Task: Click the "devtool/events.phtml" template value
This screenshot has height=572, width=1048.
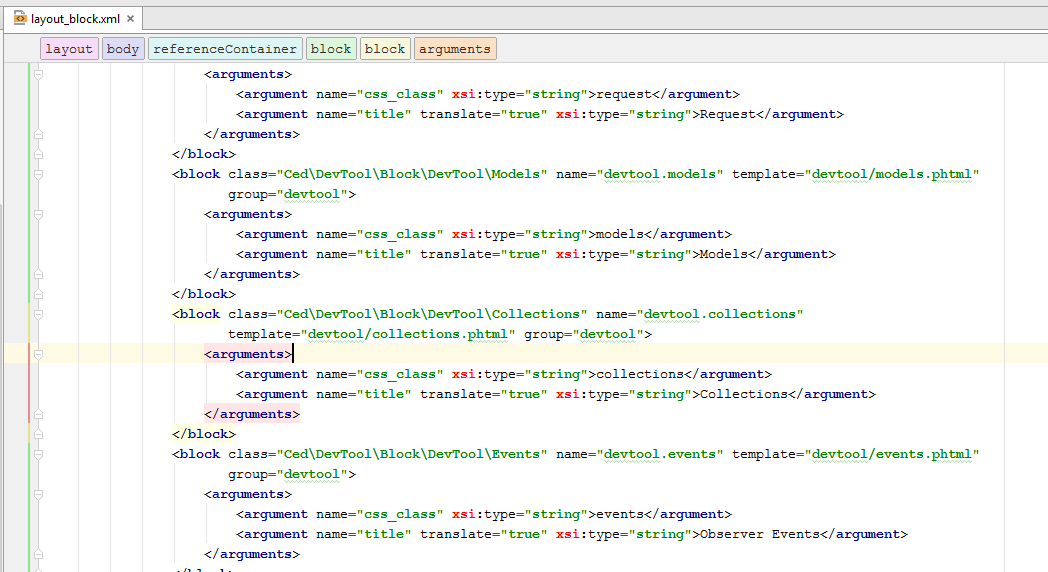Action: [x=892, y=454]
